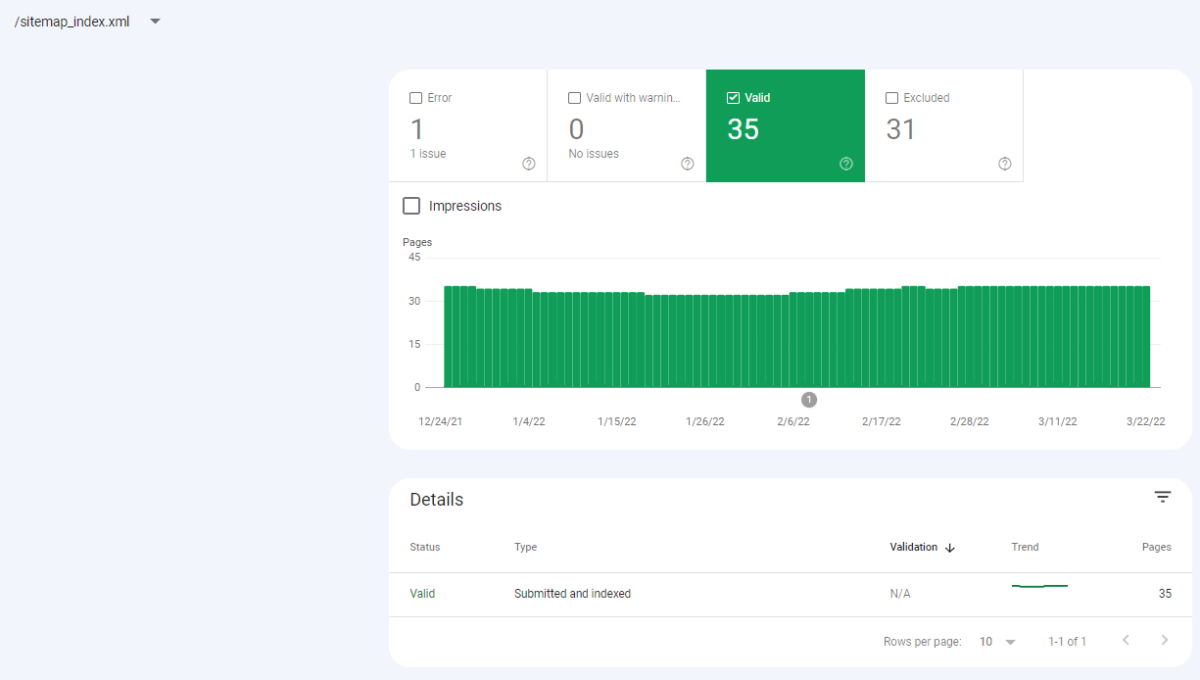Open the Rows per page dropdown
Screen dimensions: 1200x680
pyautogui.click(x=998, y=642)
